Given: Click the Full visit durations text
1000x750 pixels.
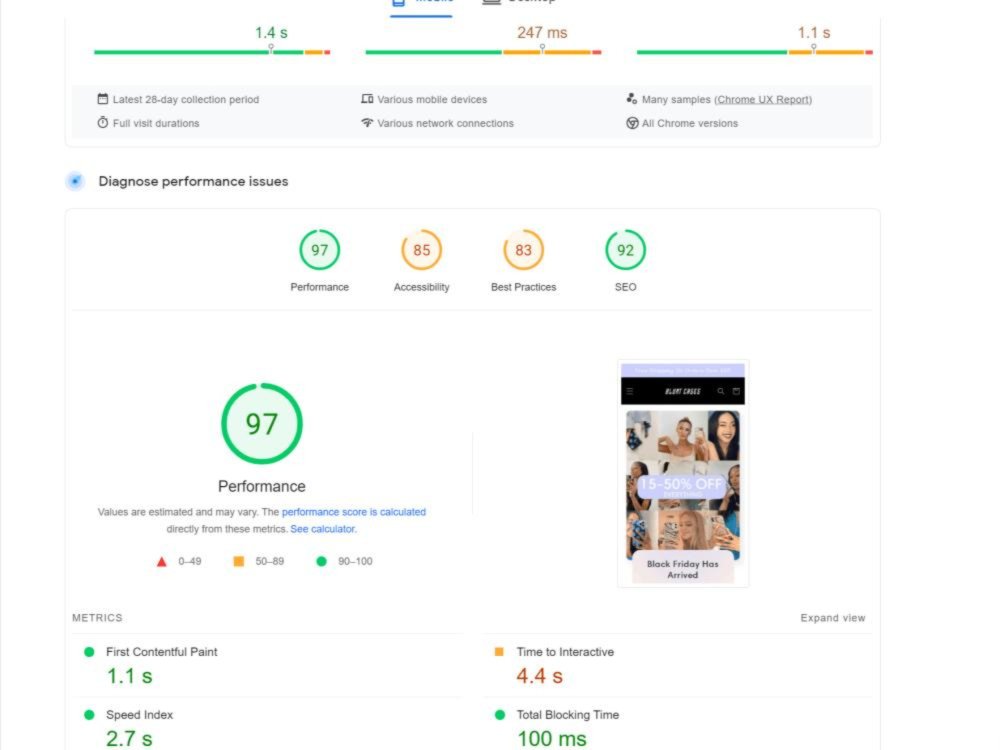Looking at the screenshot, I should 156,123.
